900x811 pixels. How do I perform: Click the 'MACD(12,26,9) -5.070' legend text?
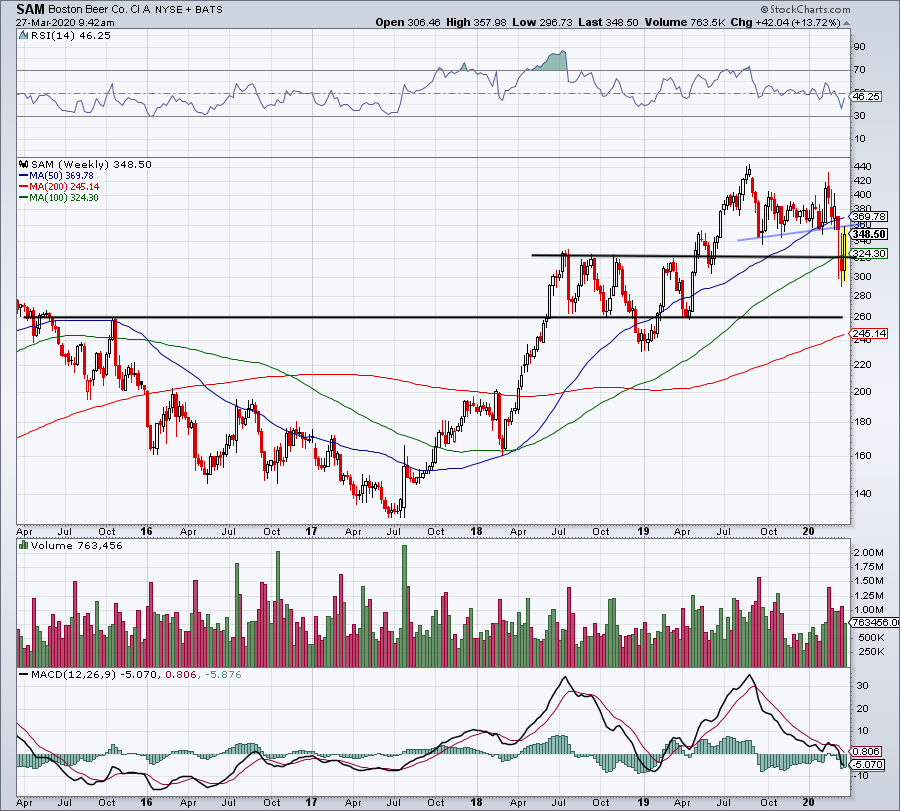[x=94, y=674]
